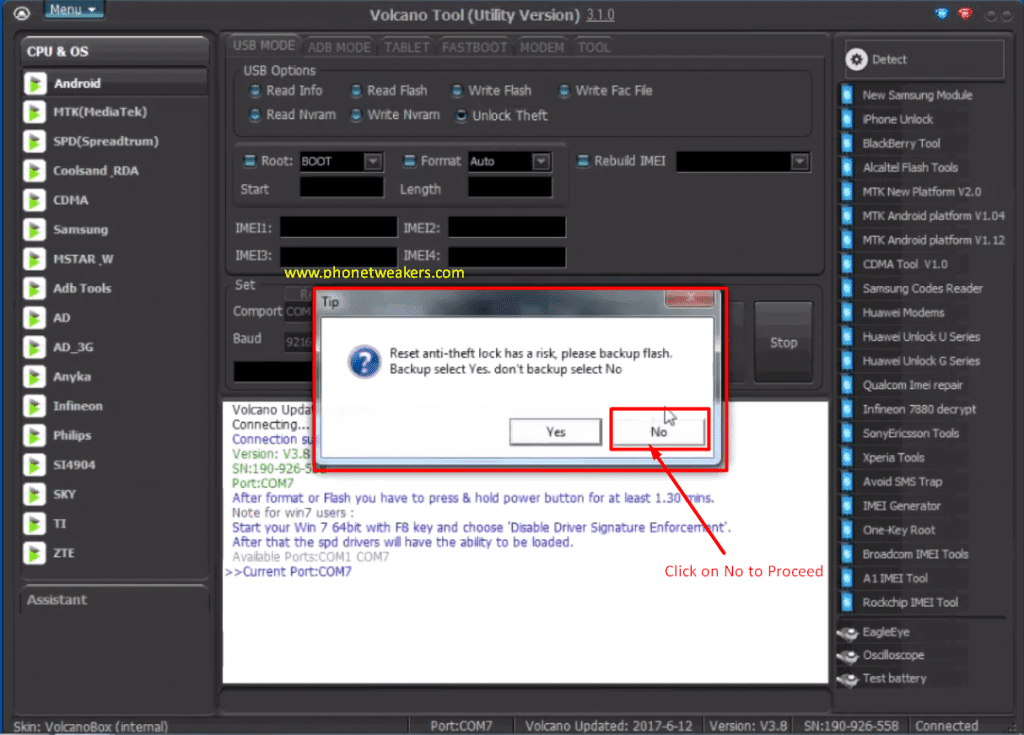Click the ZTE play icon
This screenshot has width=1024, height=735.
point(34,553)
